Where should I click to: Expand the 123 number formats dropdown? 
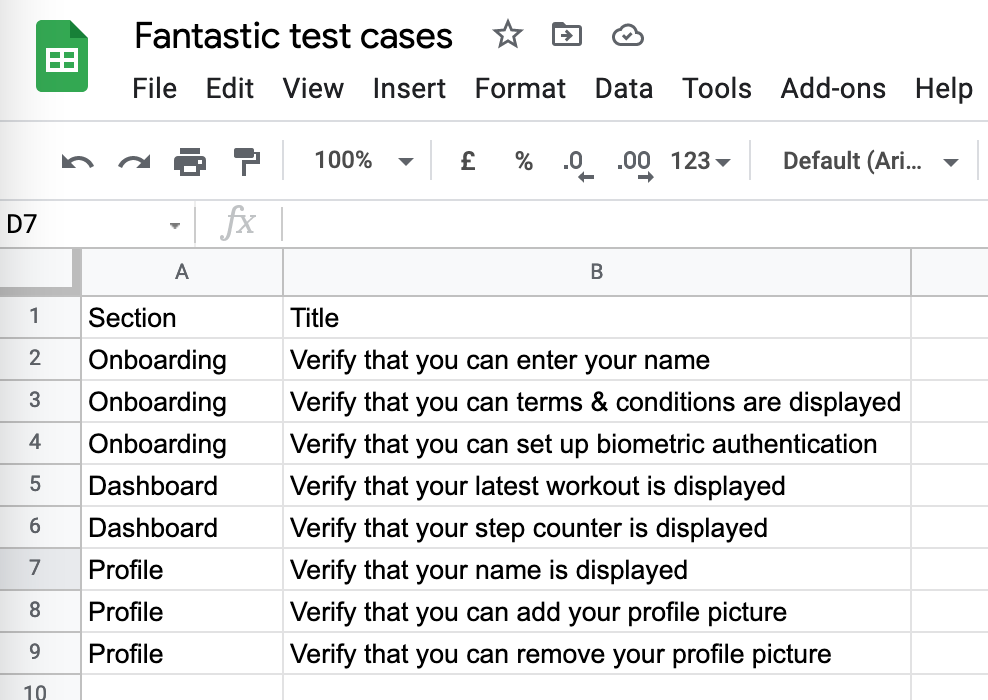[700, 161]
